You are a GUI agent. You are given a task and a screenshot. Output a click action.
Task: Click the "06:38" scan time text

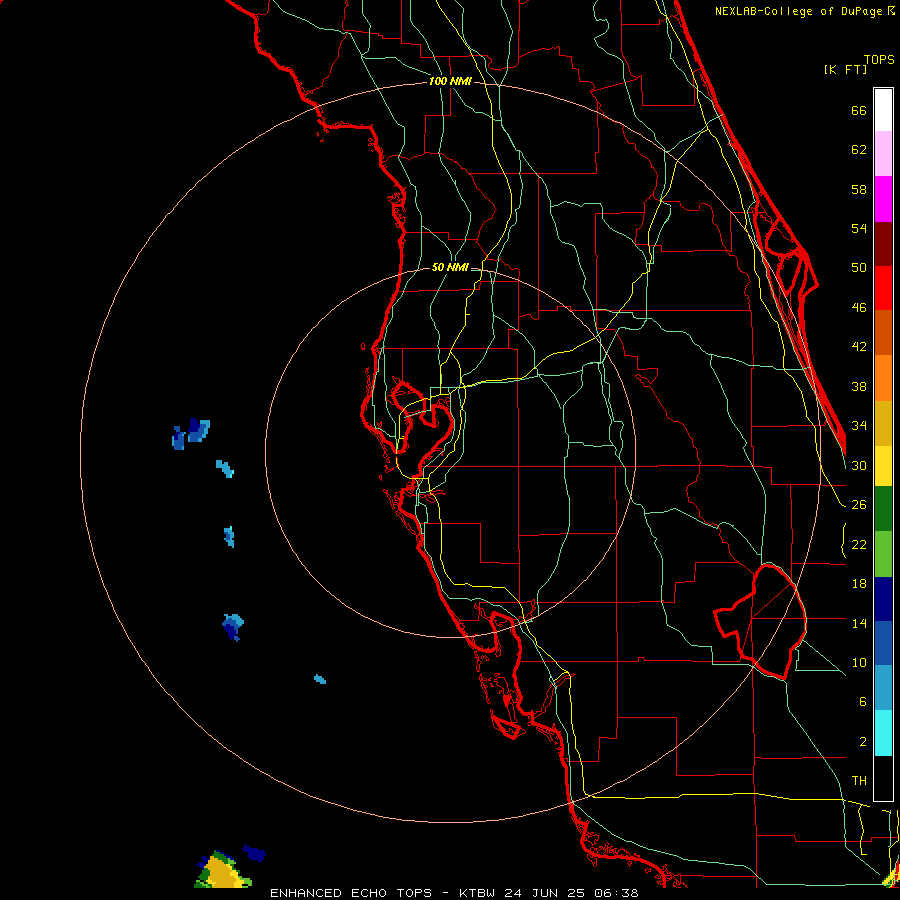click(x=617, y=893)
